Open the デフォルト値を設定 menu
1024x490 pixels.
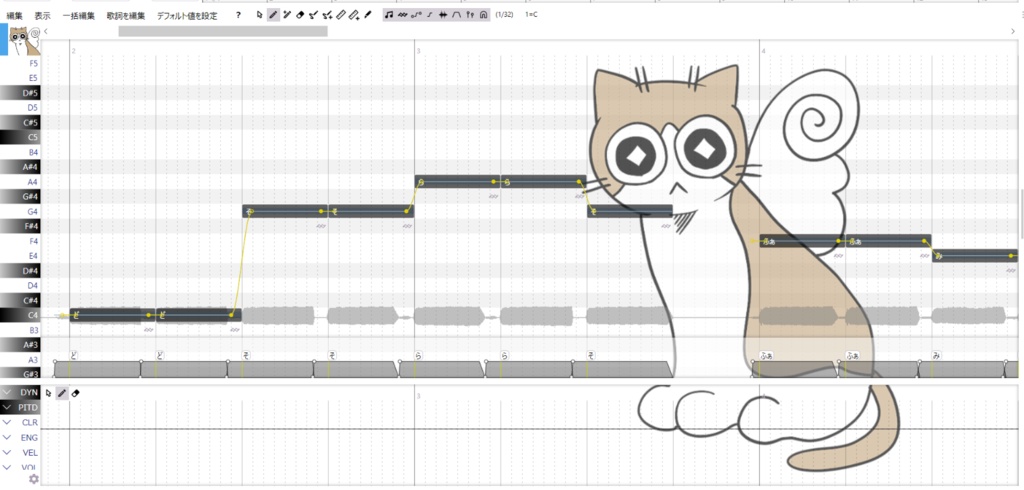(187, 15)
